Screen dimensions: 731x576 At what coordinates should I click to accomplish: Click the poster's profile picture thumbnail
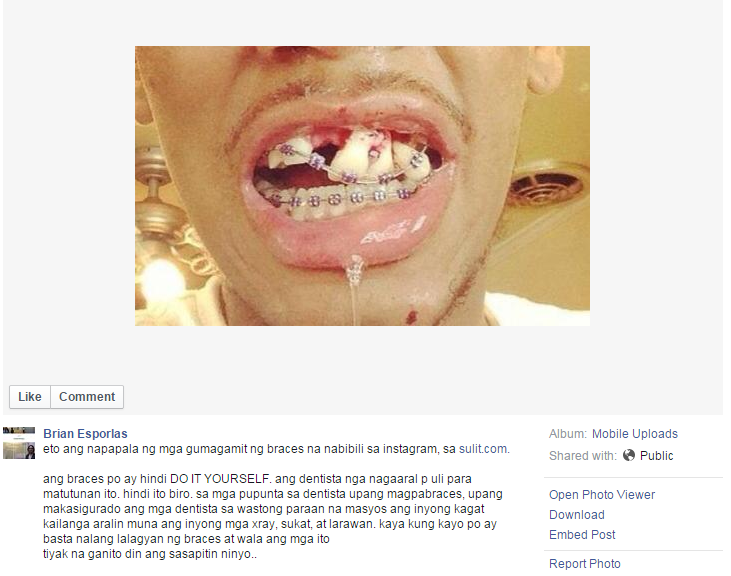(x=19, y=443)
